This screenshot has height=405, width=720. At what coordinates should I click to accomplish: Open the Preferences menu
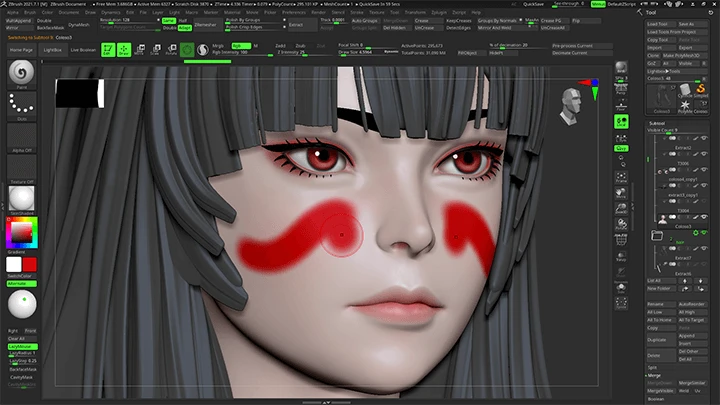[x=294, y=12]
